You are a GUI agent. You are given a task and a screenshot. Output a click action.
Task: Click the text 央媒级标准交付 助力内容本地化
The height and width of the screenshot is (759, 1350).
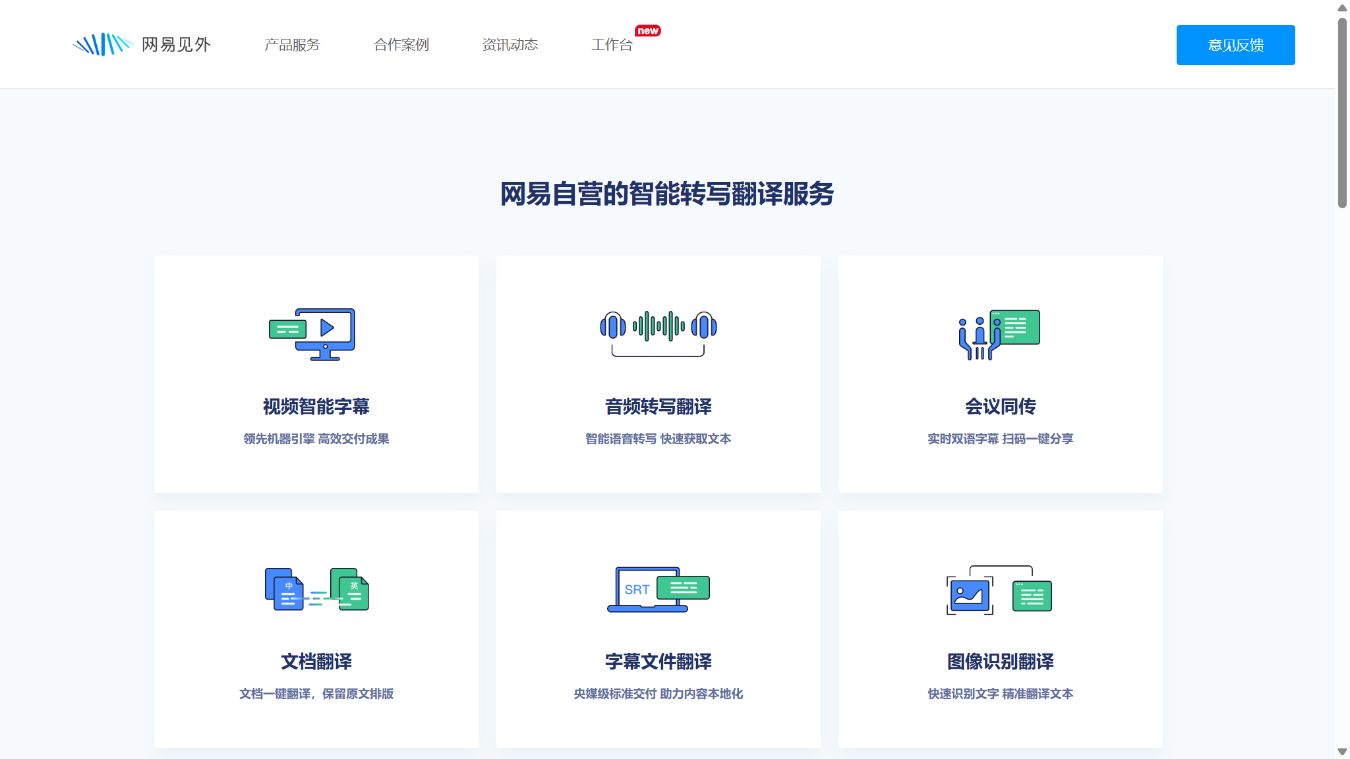tap(658, 694)
